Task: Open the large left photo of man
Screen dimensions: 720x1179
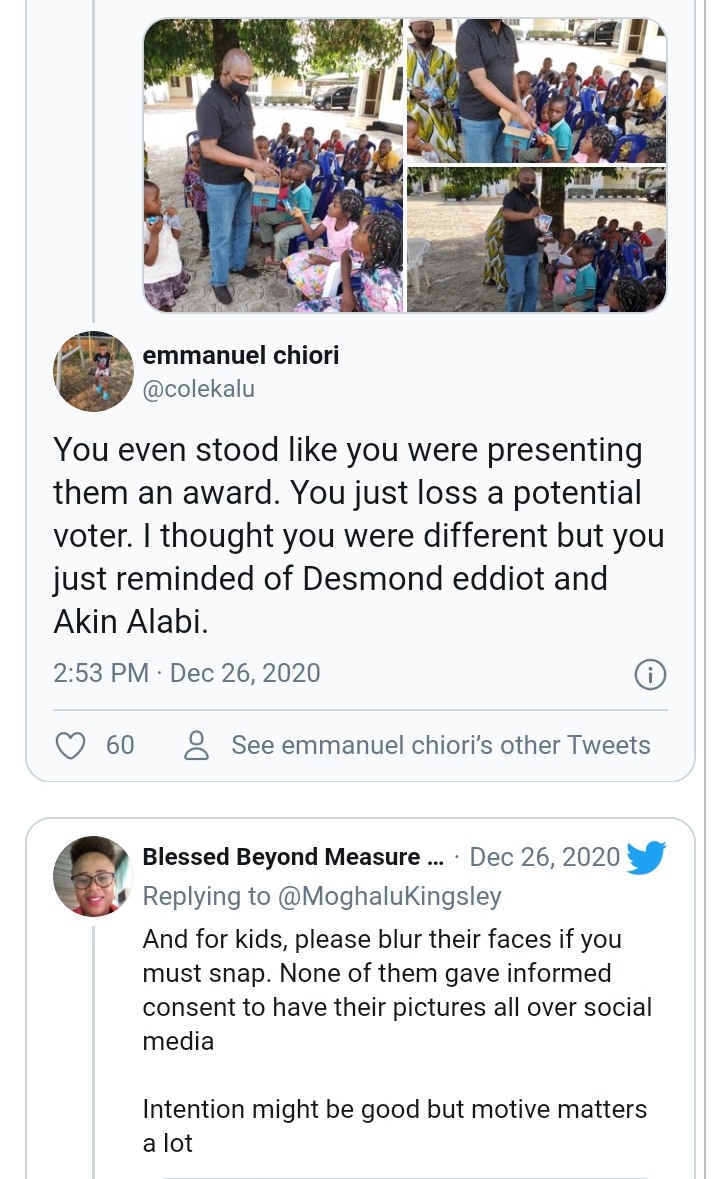Action: (273, 165)
